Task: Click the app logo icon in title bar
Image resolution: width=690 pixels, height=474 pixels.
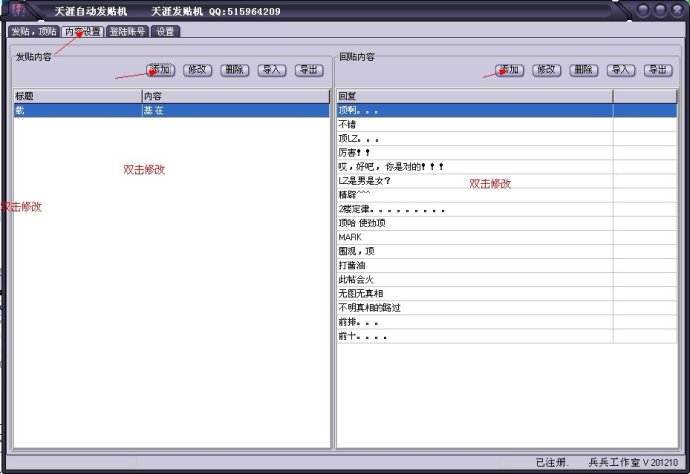Action: (18, 9)
